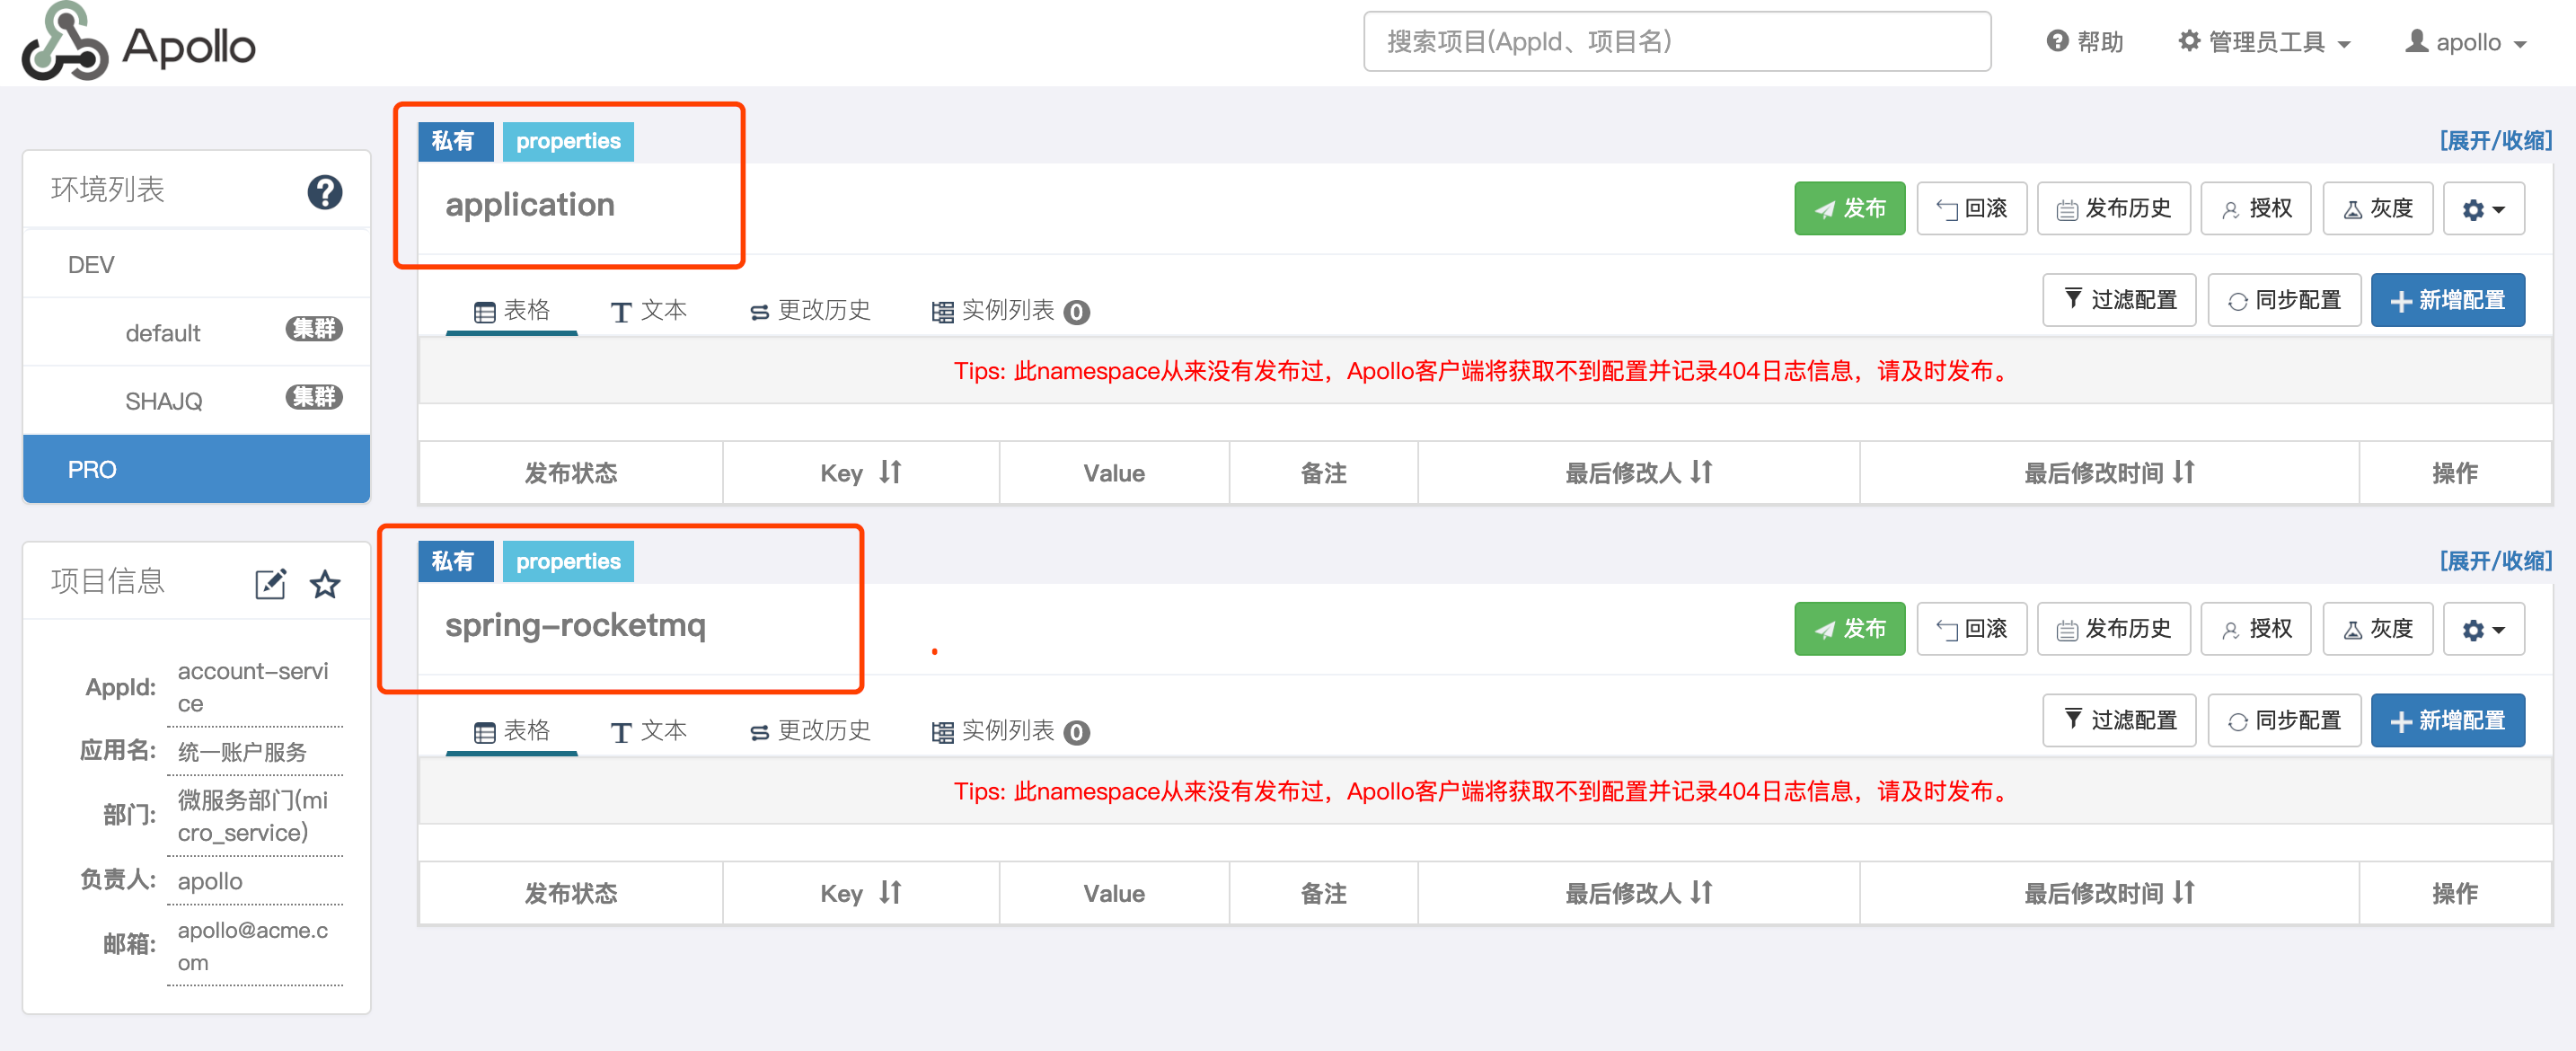The height and width of the screenshot is (1051, 2576).
Task: Sort application table by last modifier
Action: (x=1701, y=472)
